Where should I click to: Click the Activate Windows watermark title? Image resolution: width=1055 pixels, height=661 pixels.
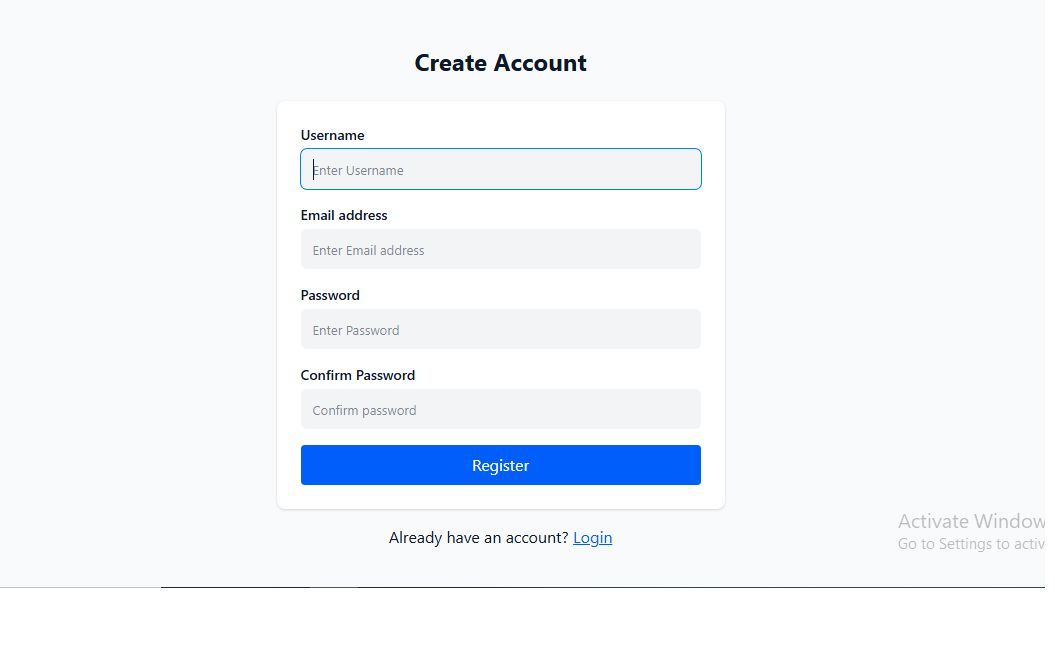(x=970, y=521)
